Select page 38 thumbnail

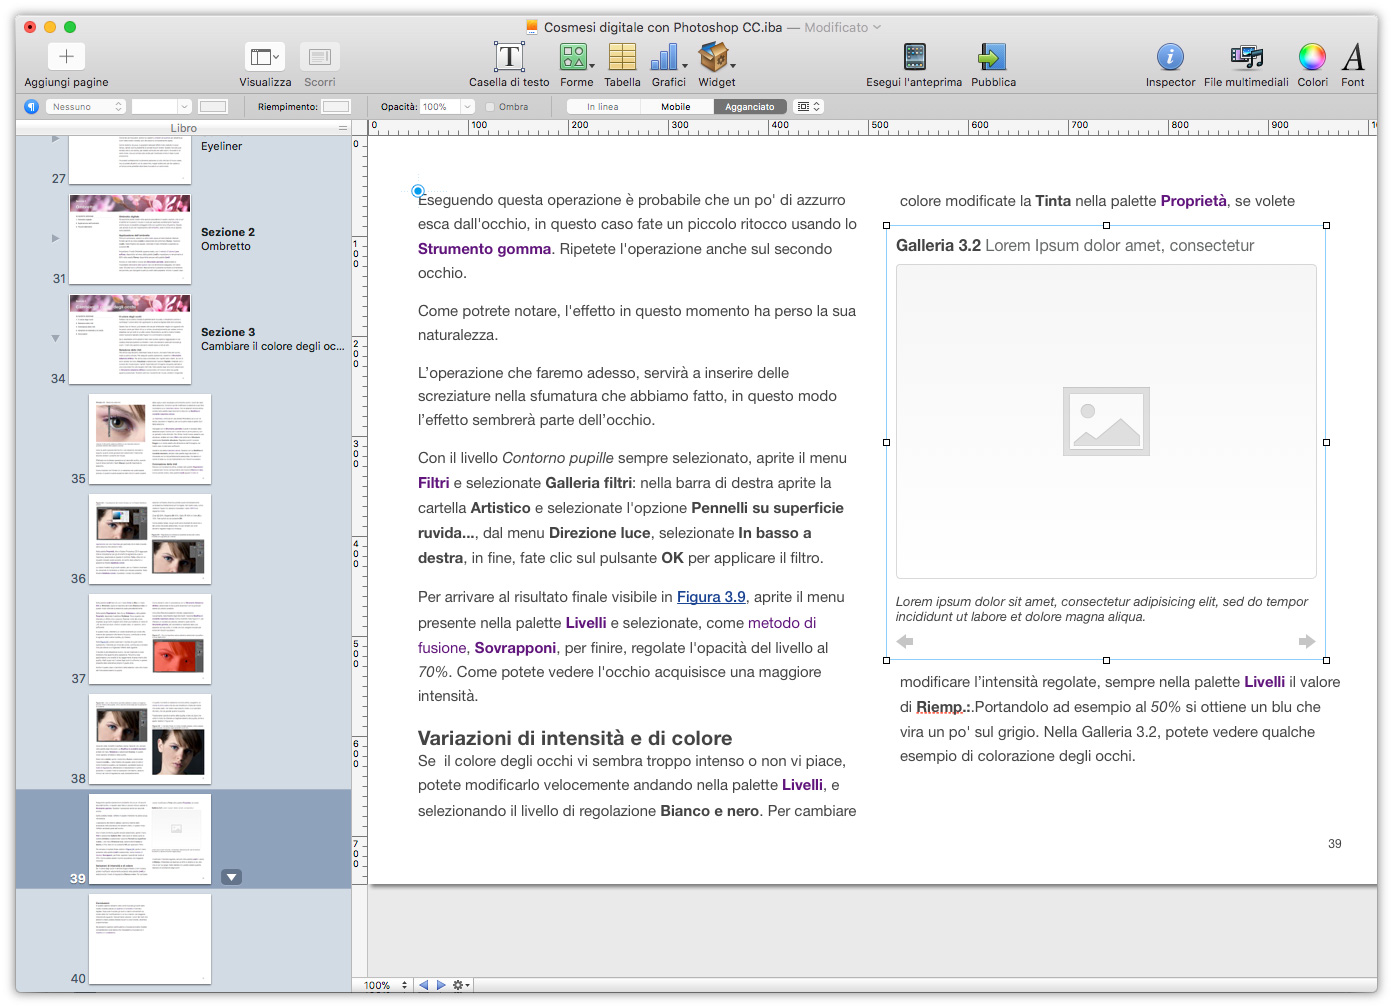pyautogui.click(x=150, y=740)
